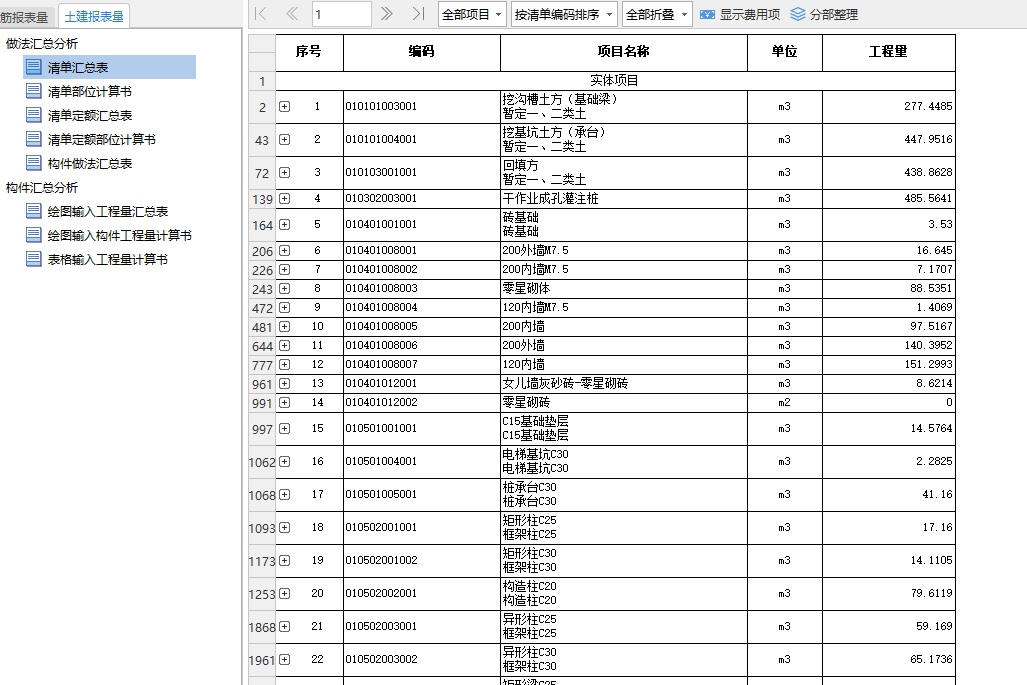Go to next page arrow
This screenshot has height=685, width=1027.
tap(386, 14)
